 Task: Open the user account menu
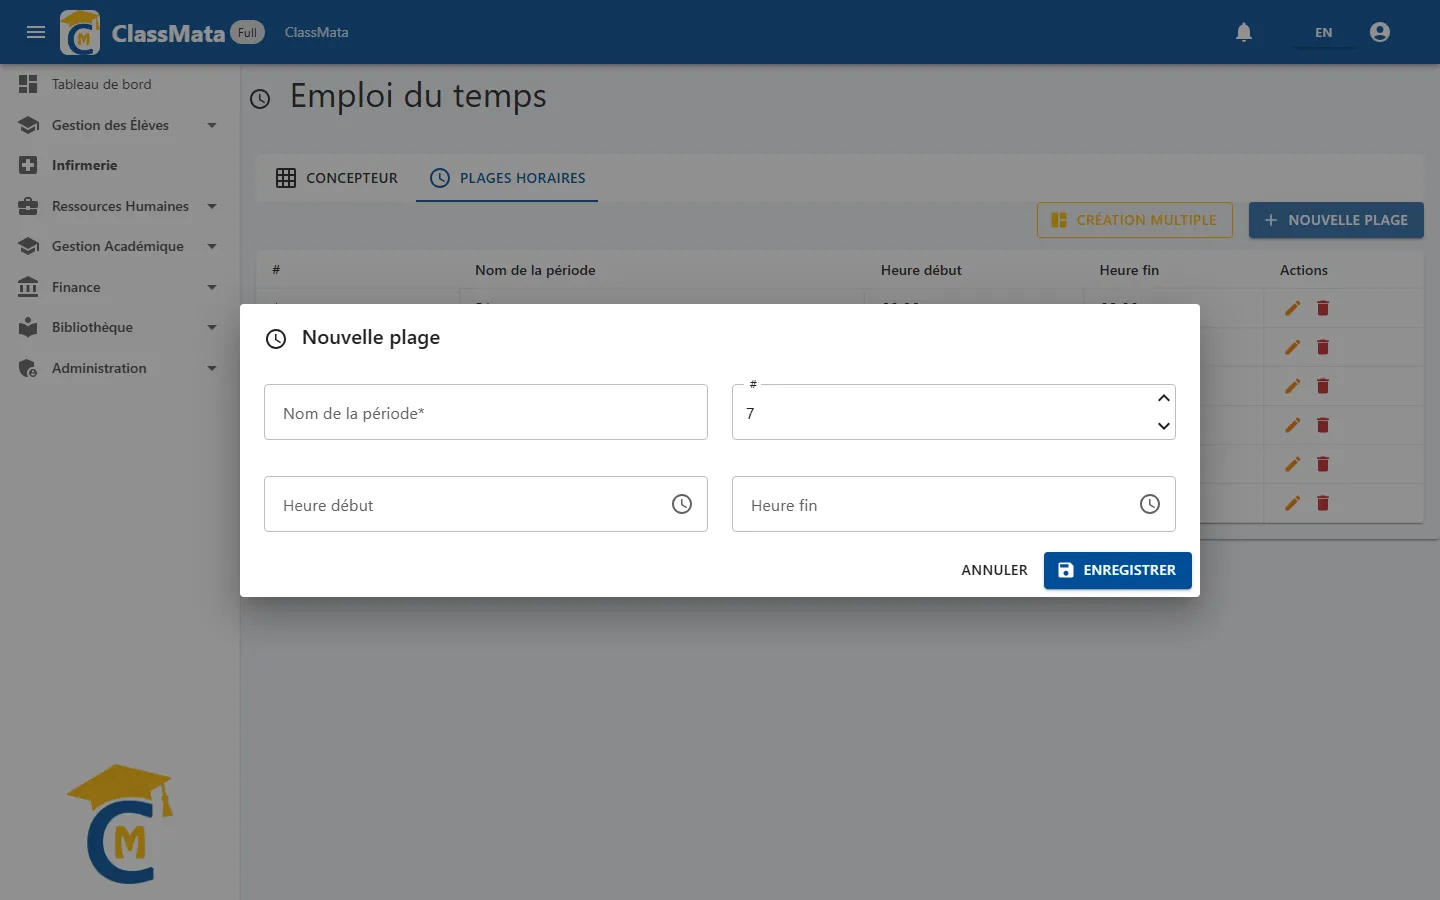[1380, 32]
